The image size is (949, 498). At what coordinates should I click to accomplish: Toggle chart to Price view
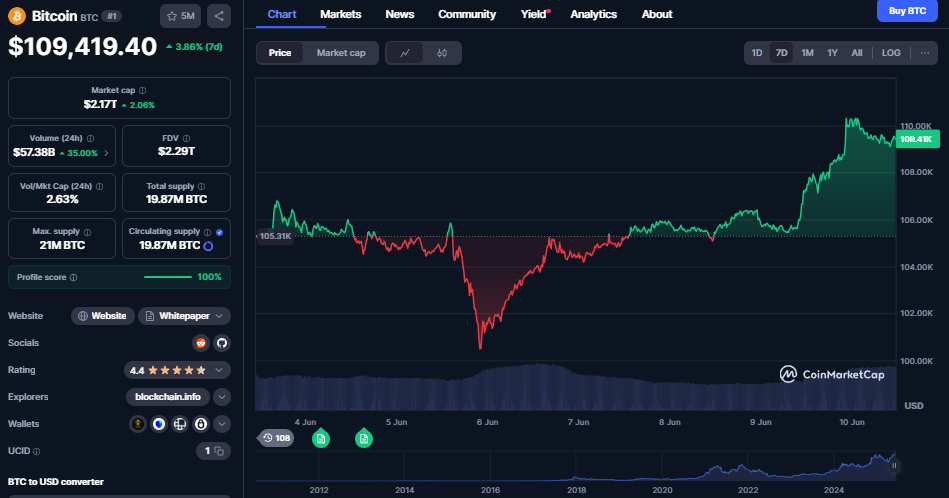[280, 53]
